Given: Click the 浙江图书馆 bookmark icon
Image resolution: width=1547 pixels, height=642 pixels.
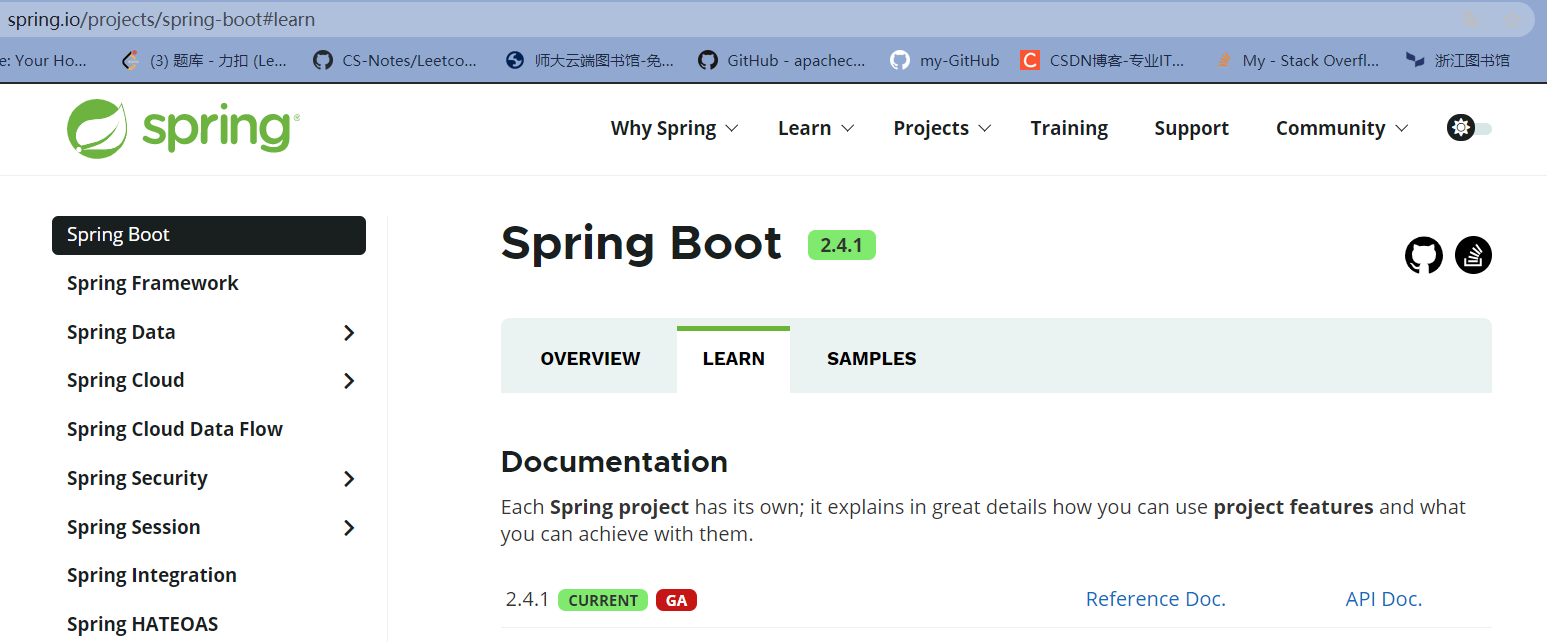Looking at the screenshot, I should point(1415,60).
